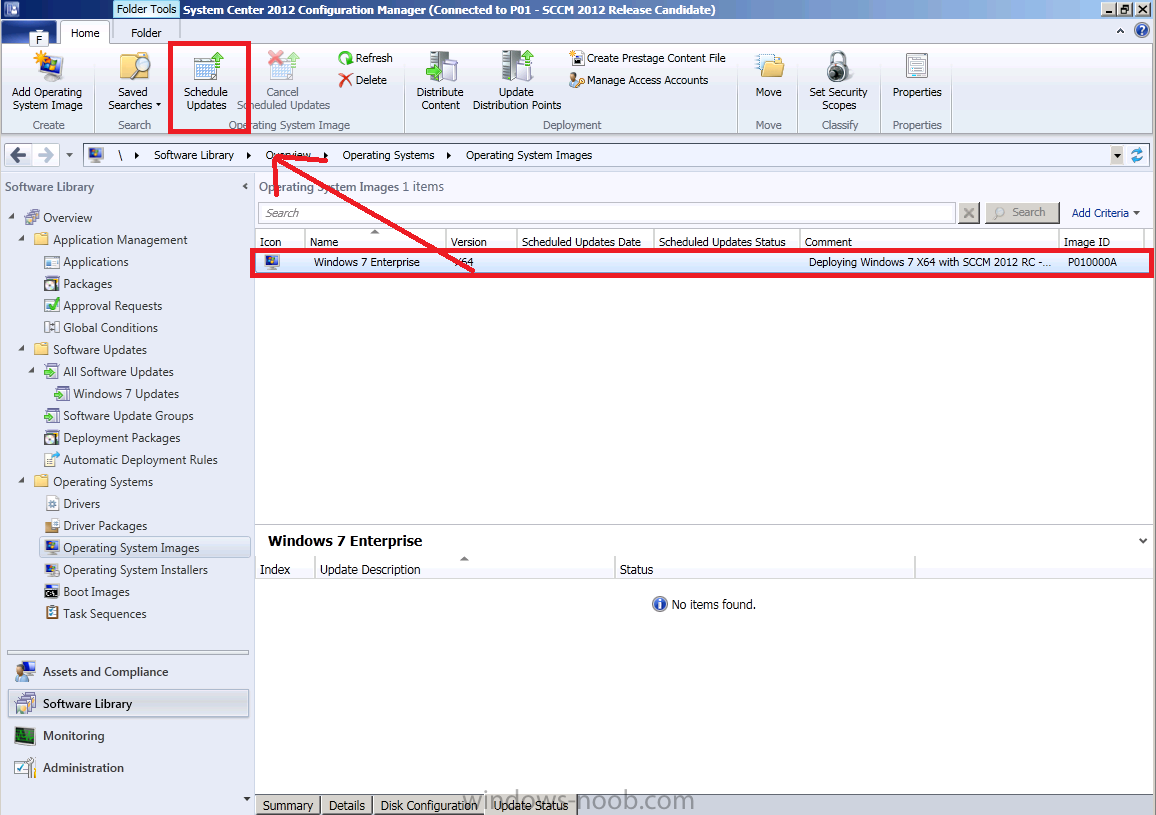Select the Windows 7 Enterprise image row
The image size is (1156, 815).
click(702, 263)
